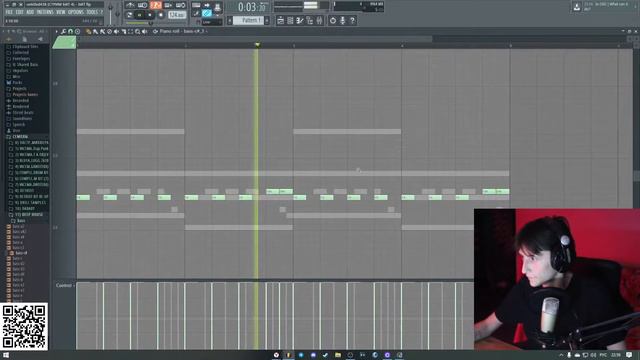This screenshot has height=360, width=640.
Task: Select the Playback speaker tool in piano roll
Action: tap(144, 31)
